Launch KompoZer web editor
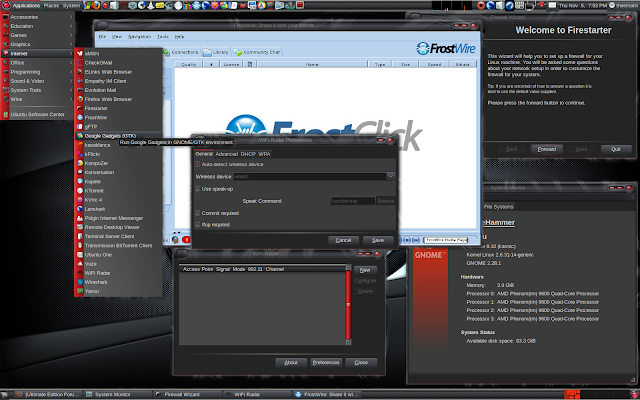 point(118,163)
